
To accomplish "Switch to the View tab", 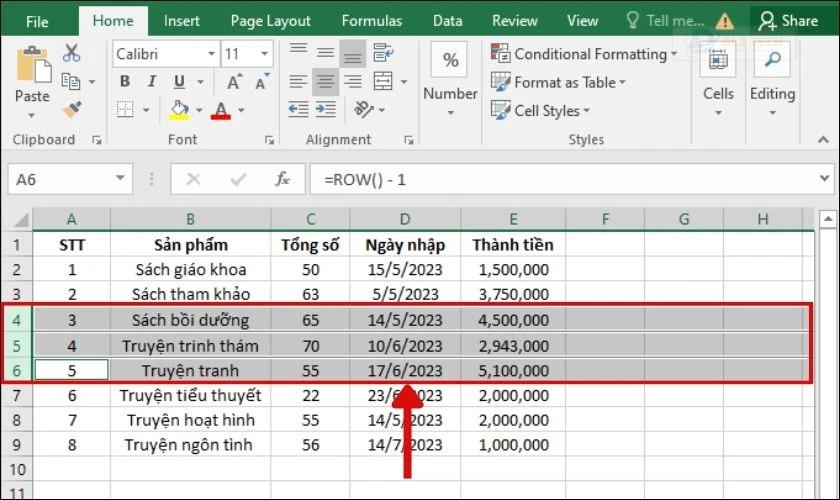I will pos(582,21).
